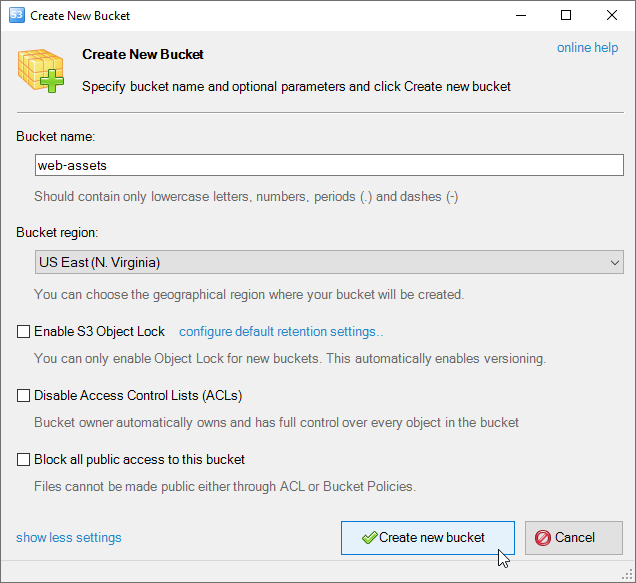Check Block all public access to this bucket

23,459
